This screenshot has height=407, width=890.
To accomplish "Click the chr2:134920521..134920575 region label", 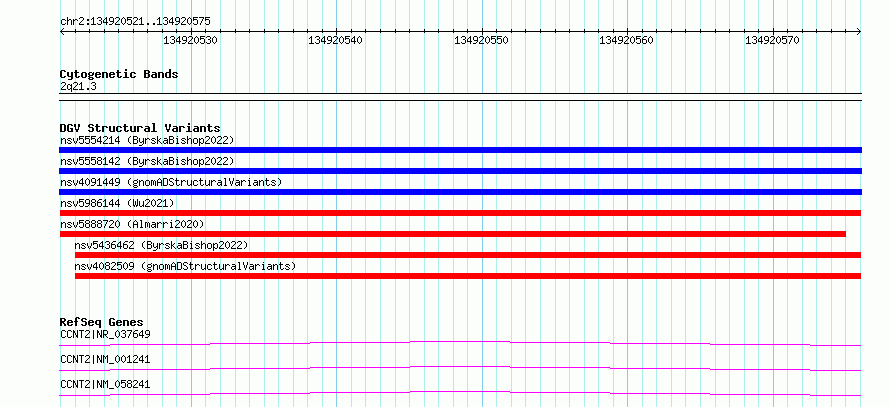I will 135,22.
